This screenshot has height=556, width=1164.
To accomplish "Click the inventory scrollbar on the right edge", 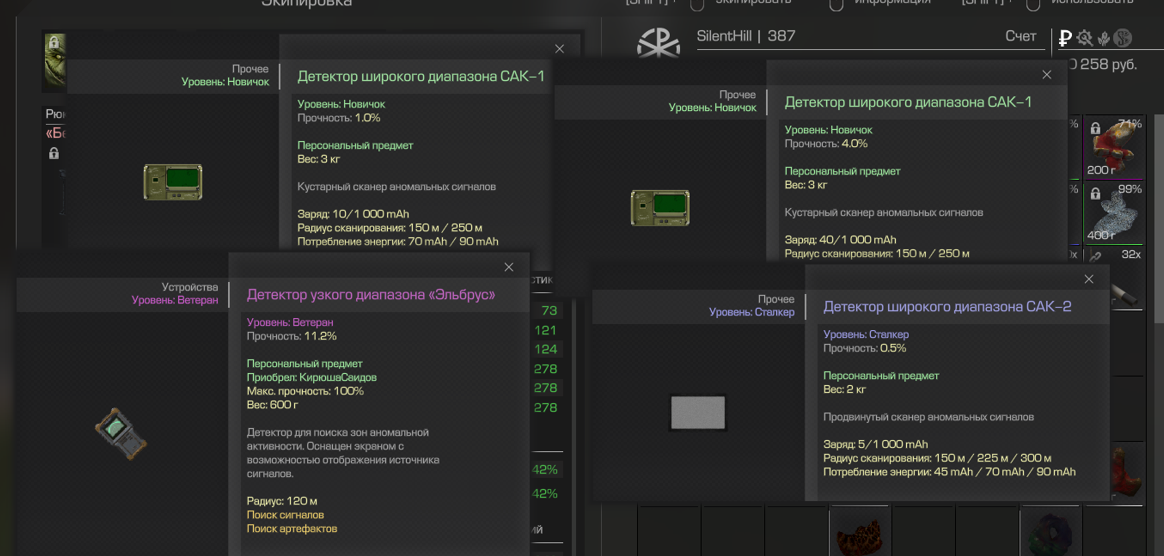I will (1158, 219).
